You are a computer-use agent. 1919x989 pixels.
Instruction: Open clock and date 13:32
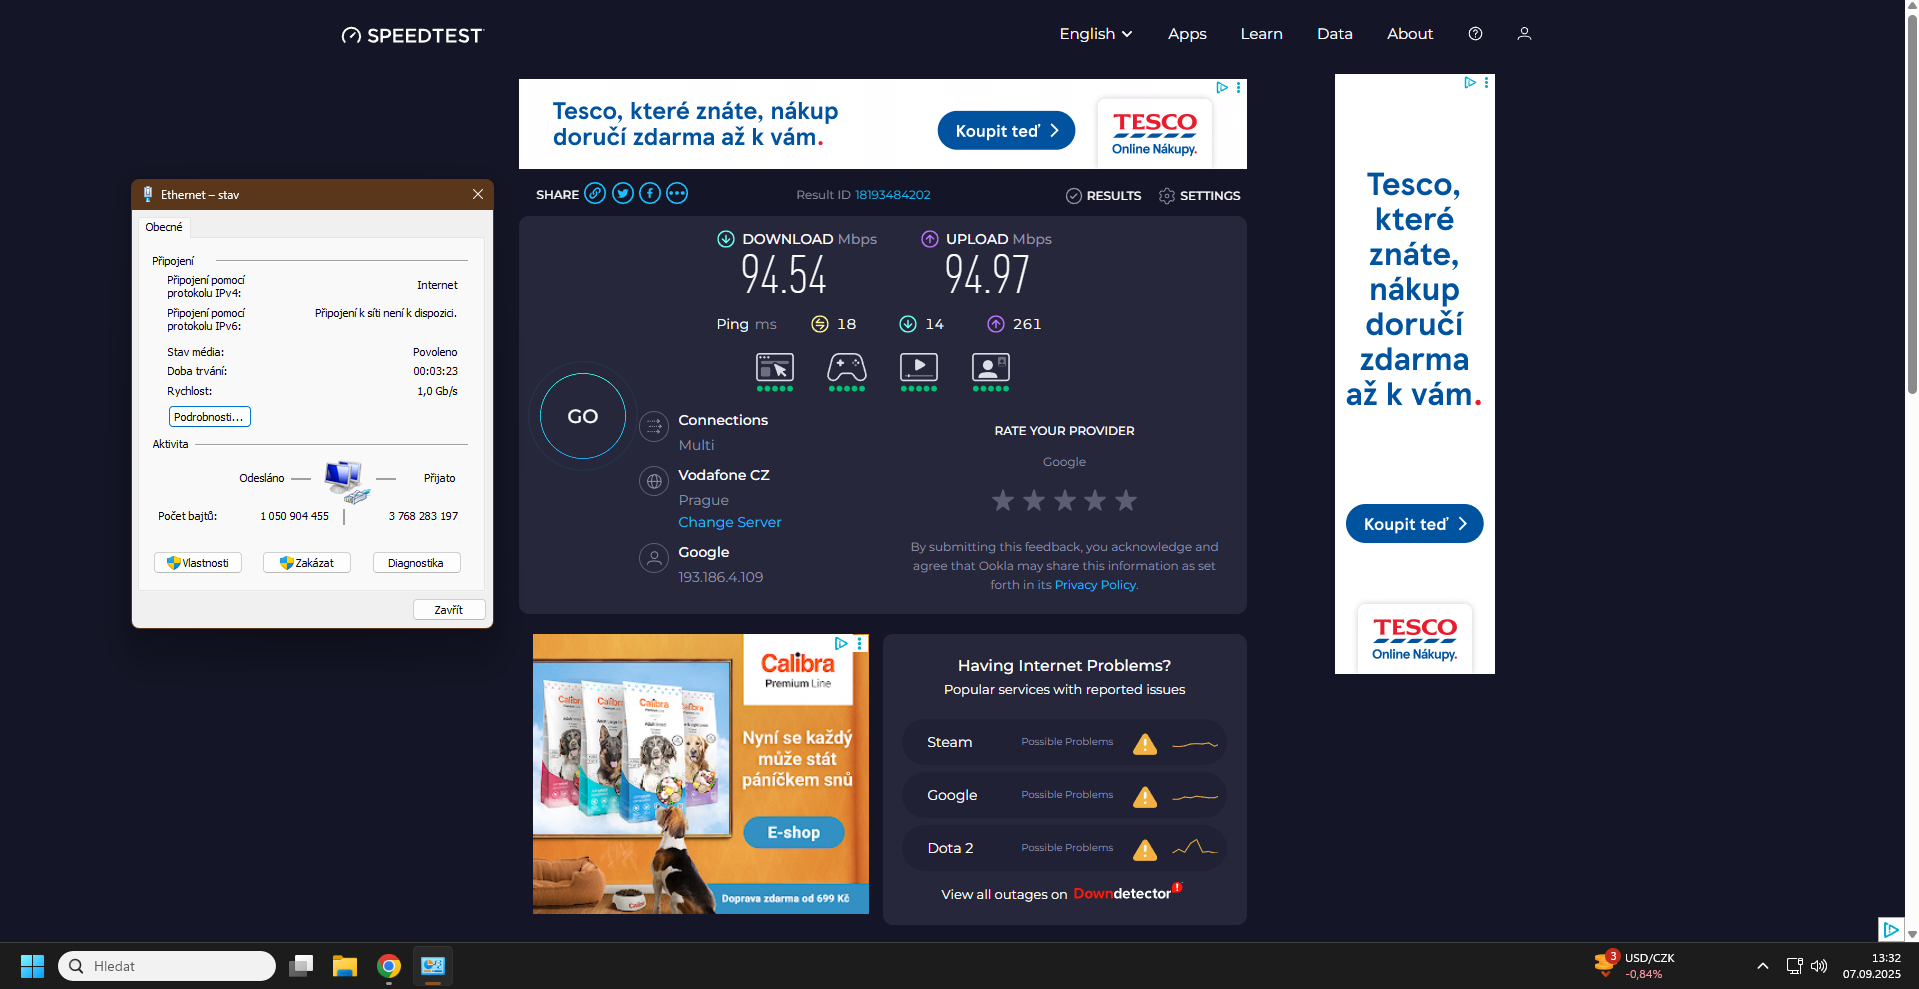[1872, 966]
